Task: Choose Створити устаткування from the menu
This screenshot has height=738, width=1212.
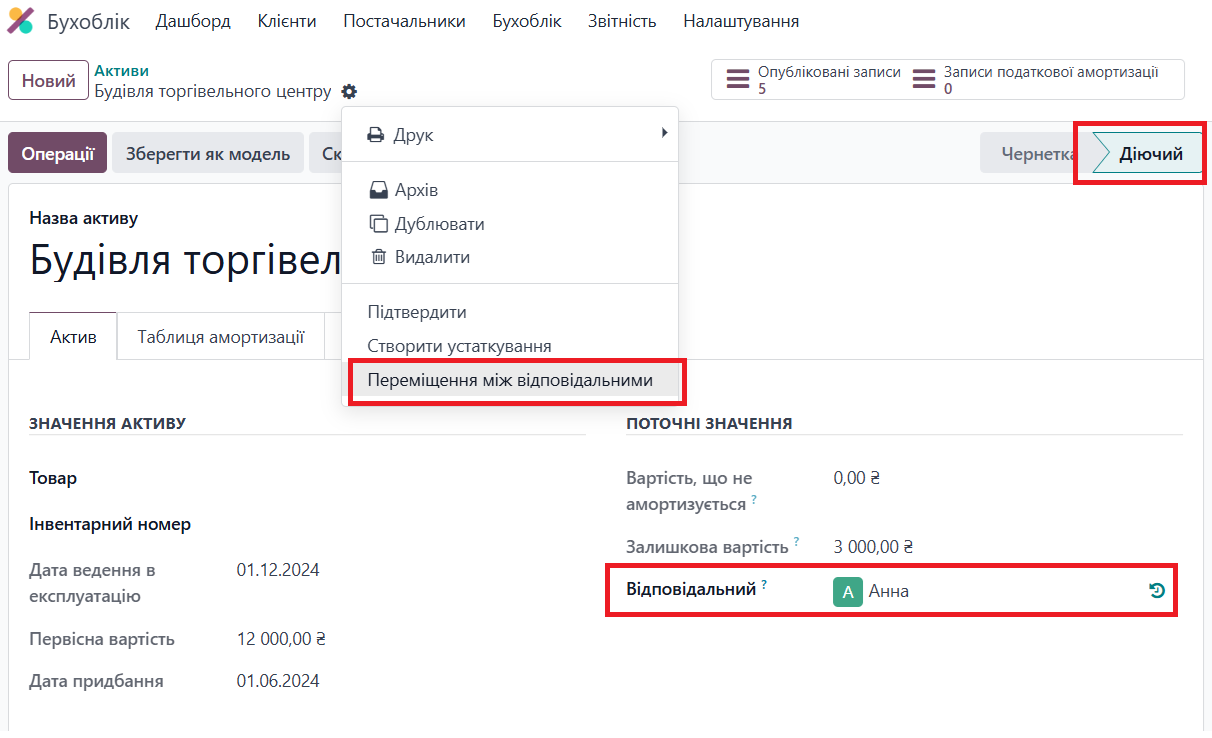Action: [x=460, y=346]
